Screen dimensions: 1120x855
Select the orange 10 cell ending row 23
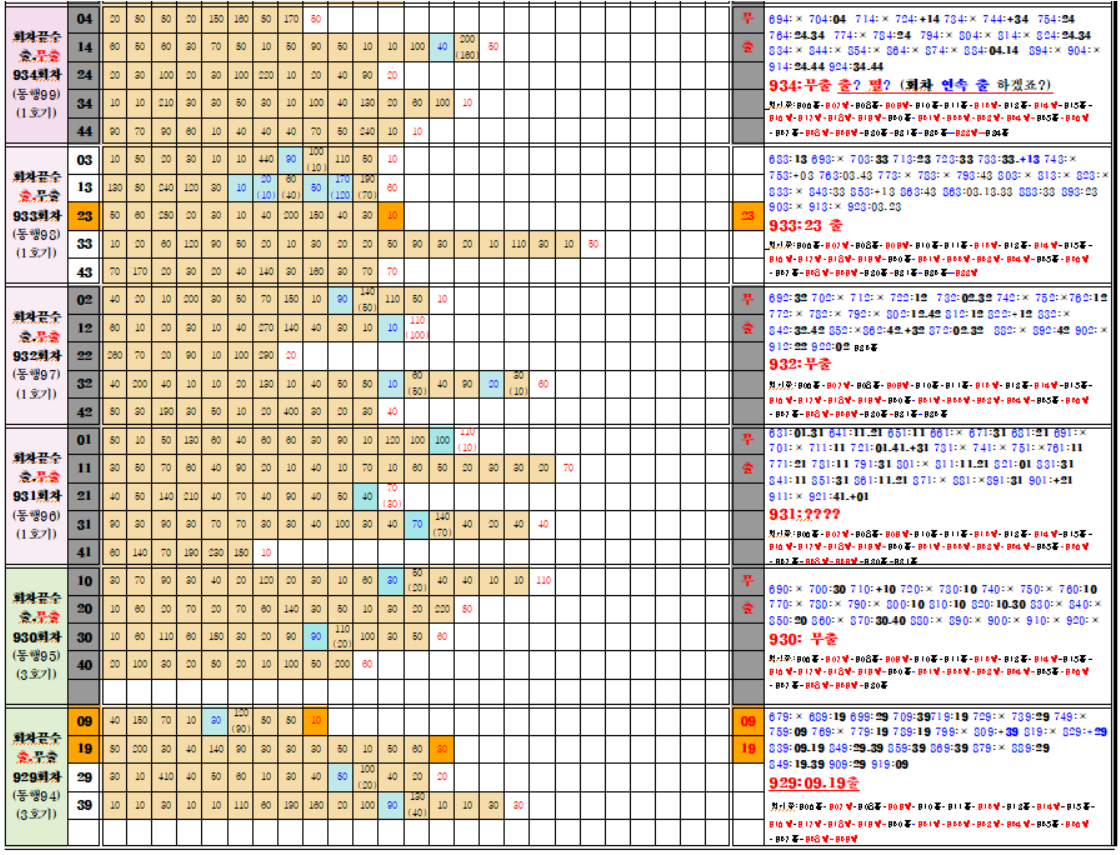point(392,214)
